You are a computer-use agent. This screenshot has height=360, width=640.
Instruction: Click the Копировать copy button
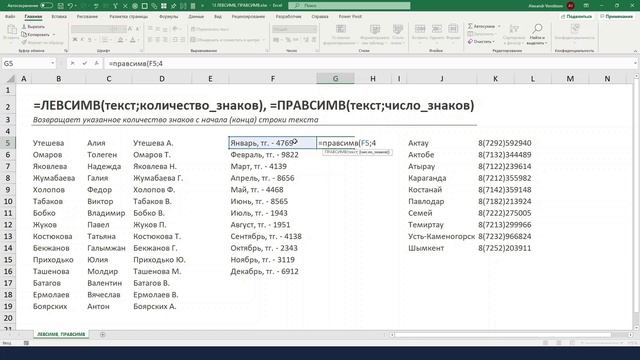[36, 35]
